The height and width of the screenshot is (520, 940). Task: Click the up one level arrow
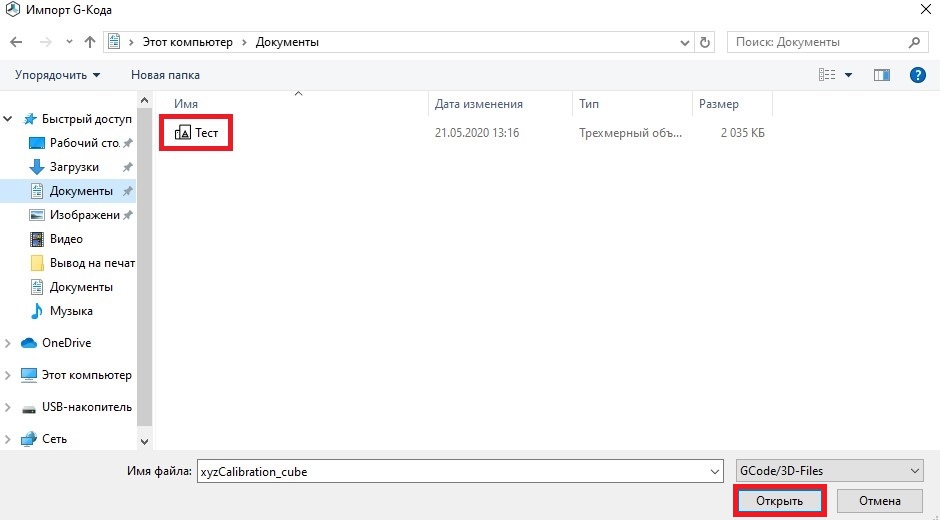coord(90,42)
